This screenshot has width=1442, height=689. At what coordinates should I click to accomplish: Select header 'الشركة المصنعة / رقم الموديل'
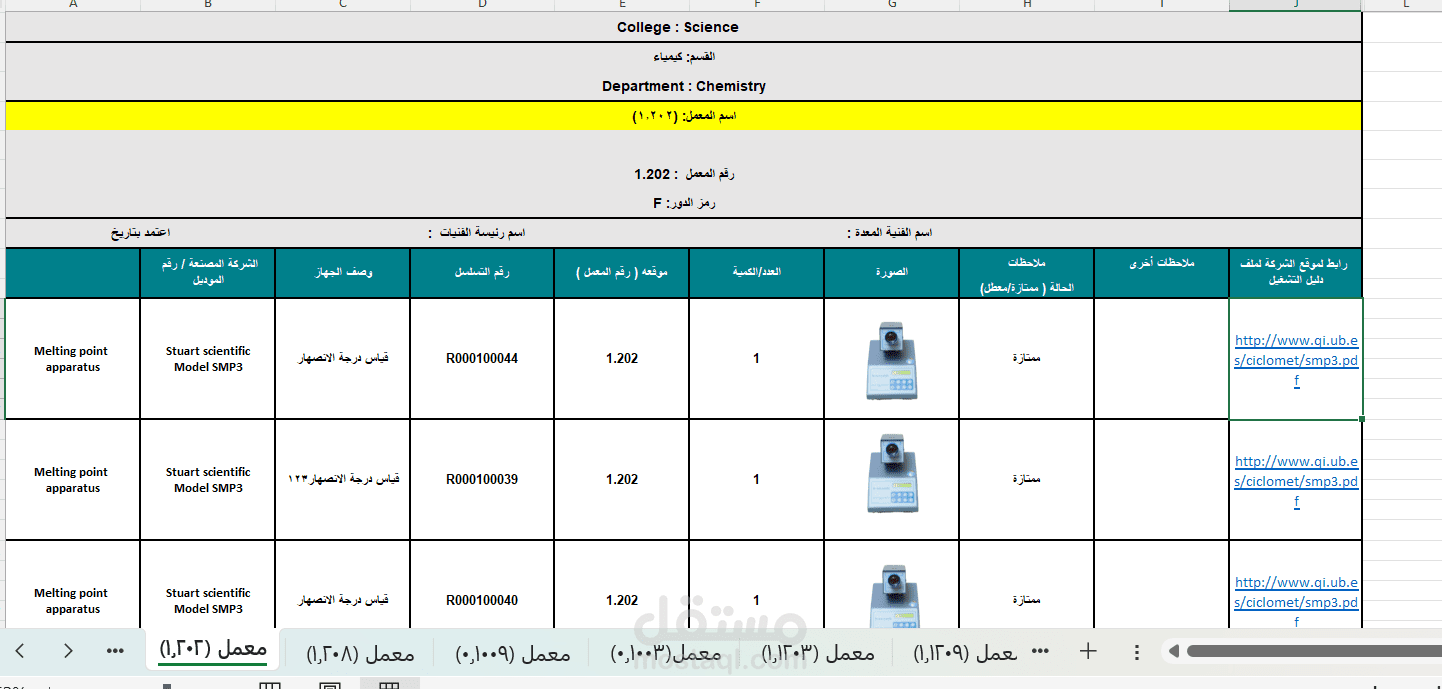(208, 272)
